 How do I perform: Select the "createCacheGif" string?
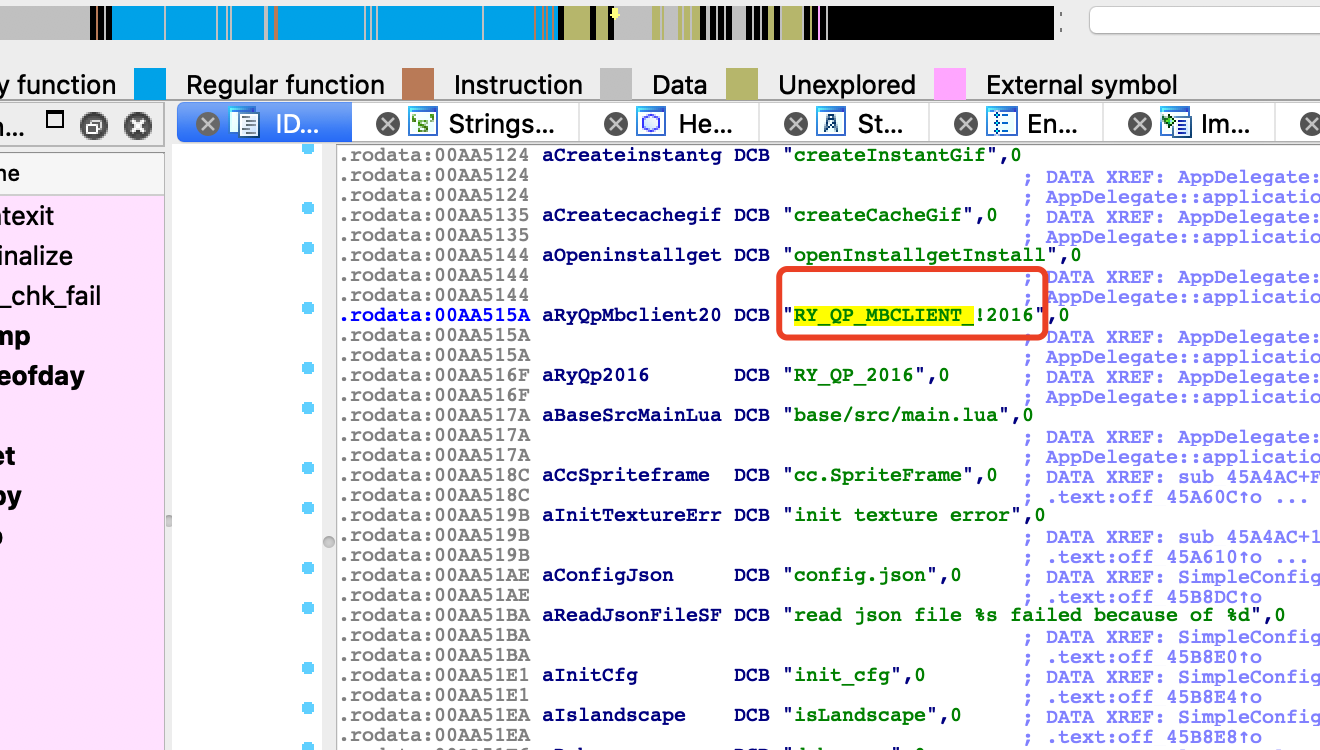click(885, 215)
